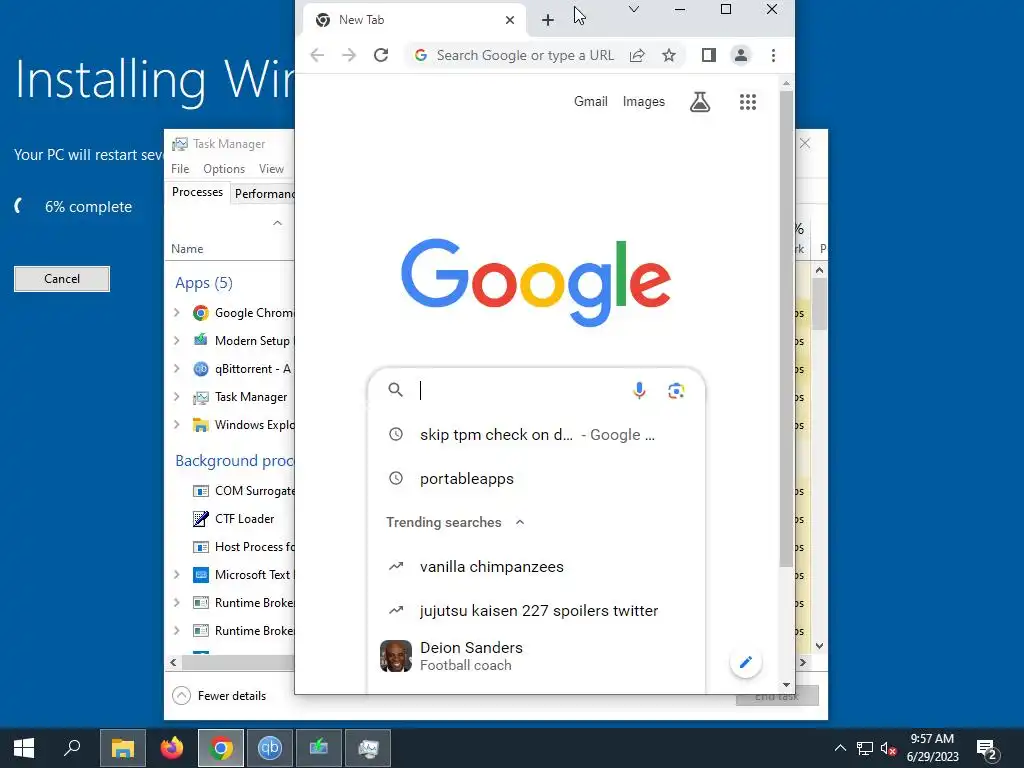Open Chrome's three-dot menu
The image size is (1024, 768).
pos(773,56)
